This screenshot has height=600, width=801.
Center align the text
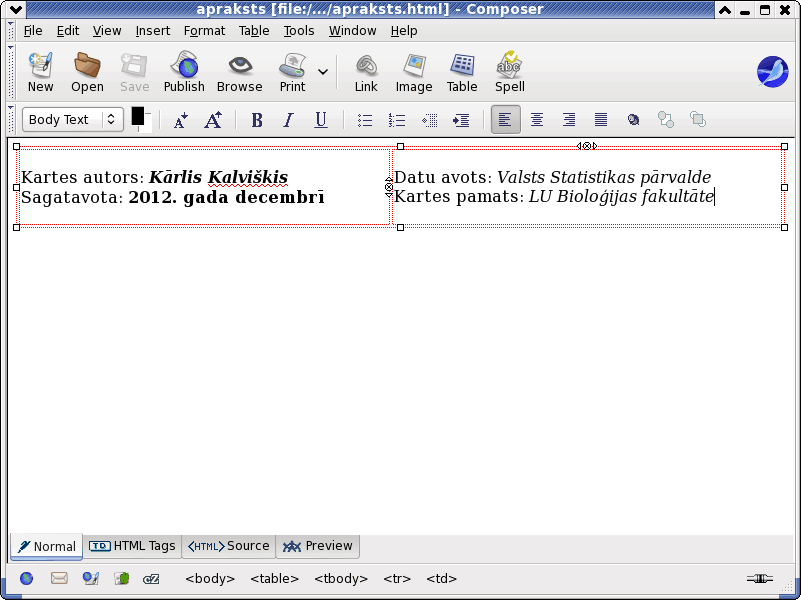click(537, 120)
